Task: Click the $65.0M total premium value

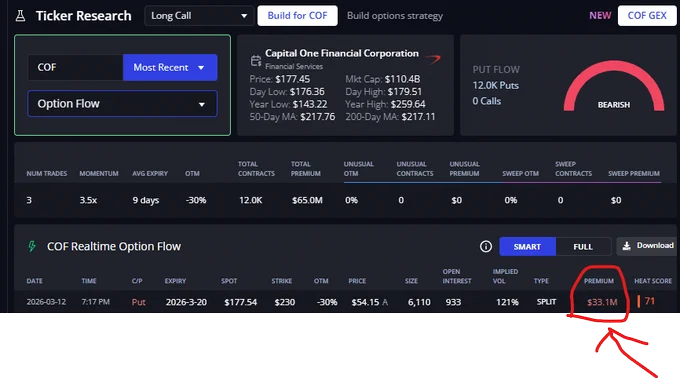Action: click(x=307, y=200)
